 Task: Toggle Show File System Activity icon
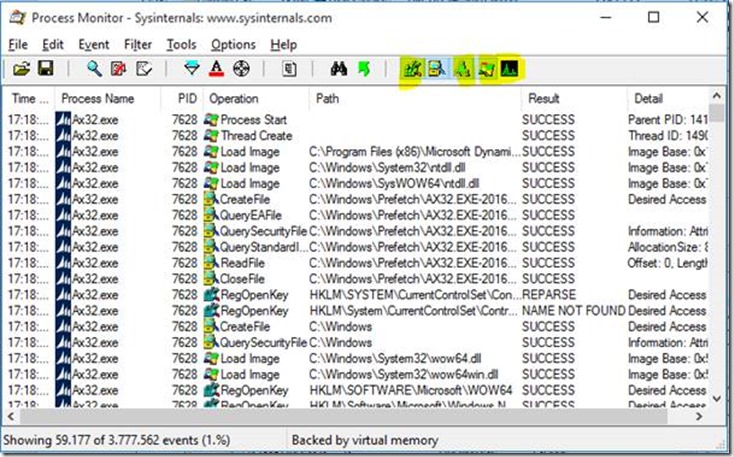[x=436, y=69]
